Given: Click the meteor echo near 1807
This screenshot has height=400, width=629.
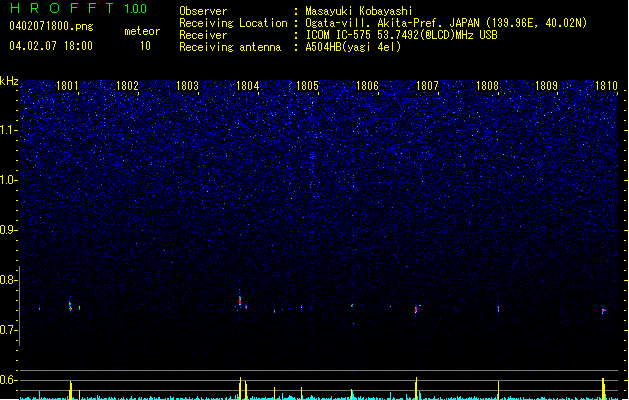Looking at the screenshot, I should click(x=416, y=310).
